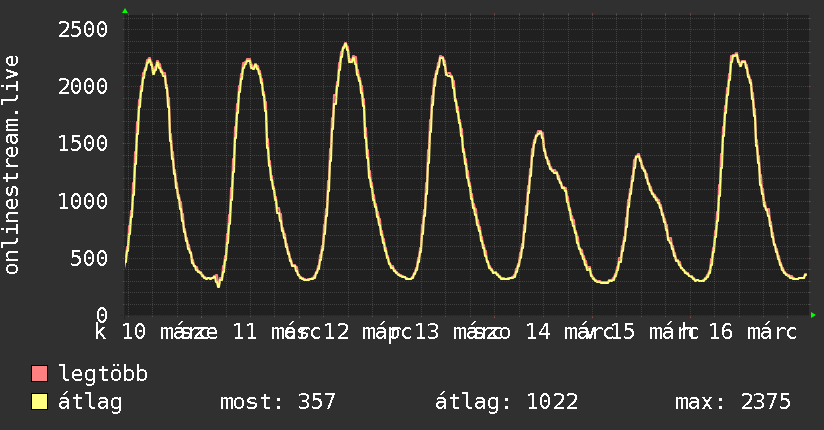
Task: Click the 0 y-axis label
Action: coord(102,315)
